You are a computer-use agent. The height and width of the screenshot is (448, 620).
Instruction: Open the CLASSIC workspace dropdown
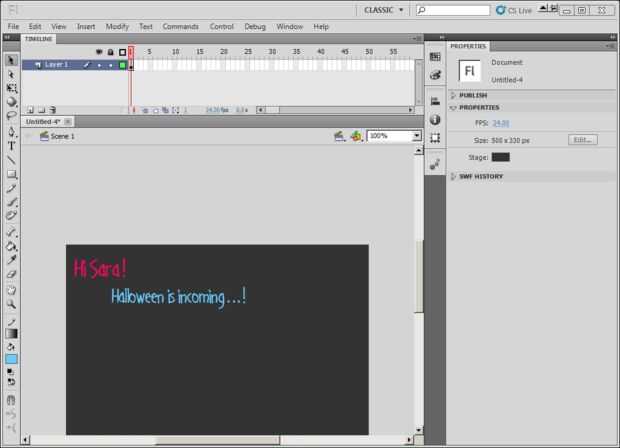pos(384,10)
